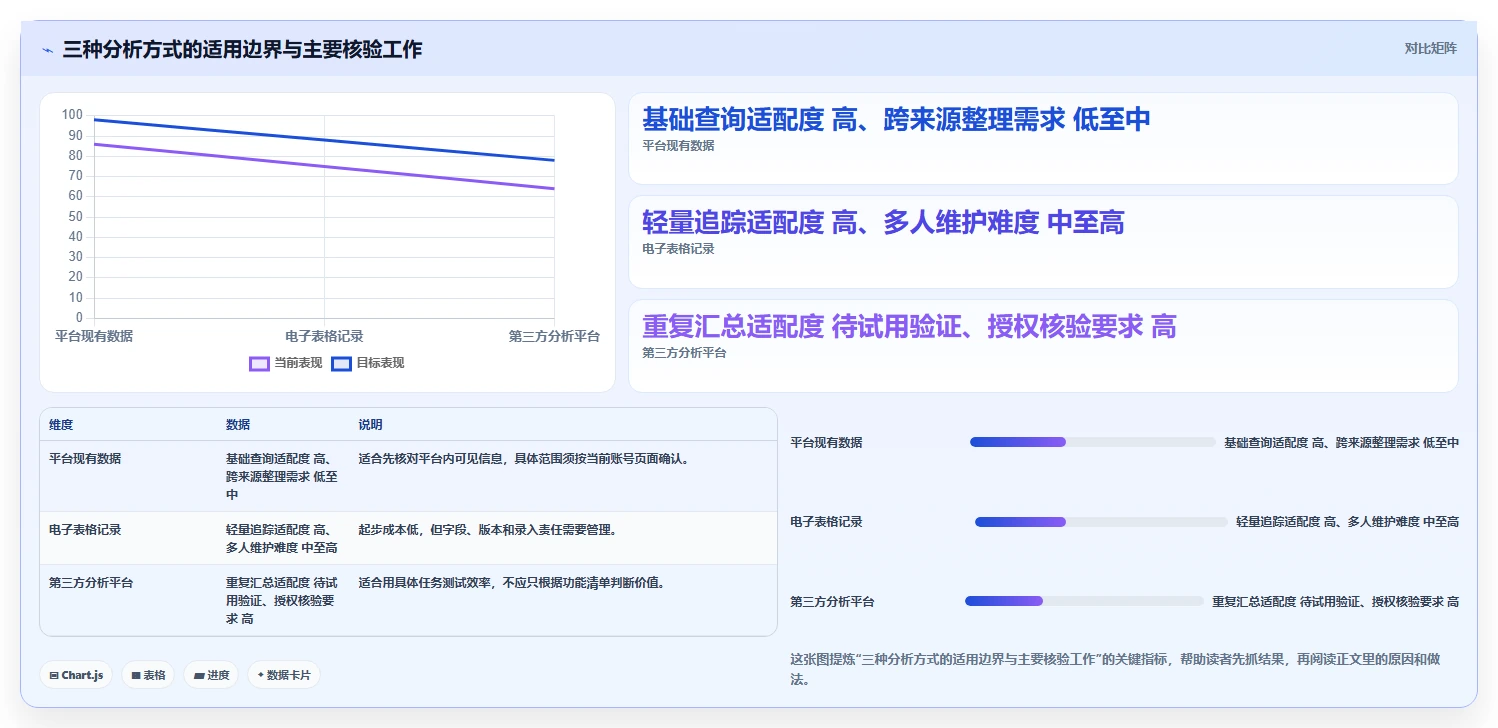Click chart x-axis label 平台现有数据

pyautogui.click(x=94, y=336)
